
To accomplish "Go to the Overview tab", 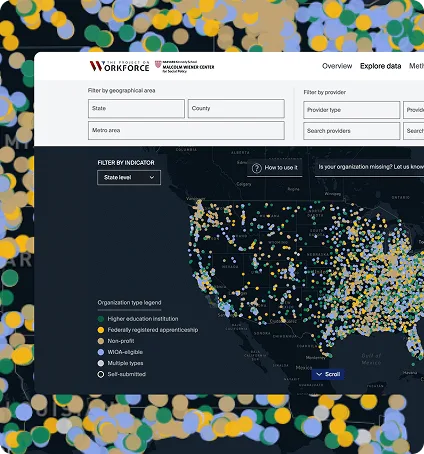I will (337, 66).
